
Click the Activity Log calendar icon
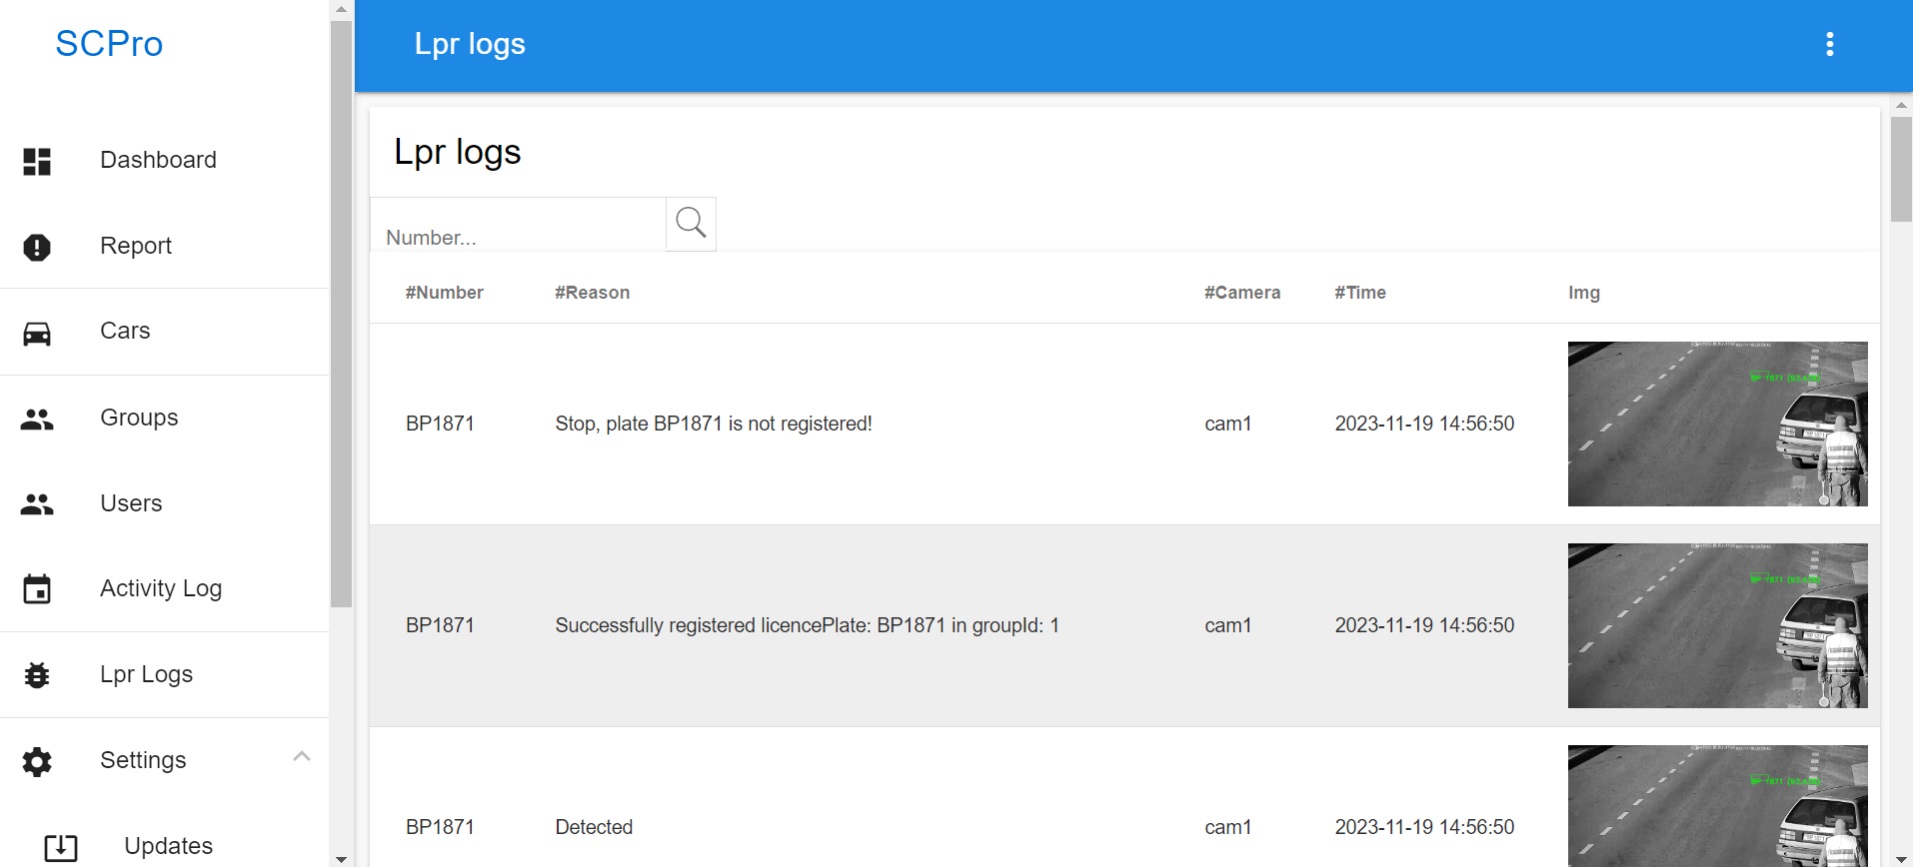coord(37,589)
